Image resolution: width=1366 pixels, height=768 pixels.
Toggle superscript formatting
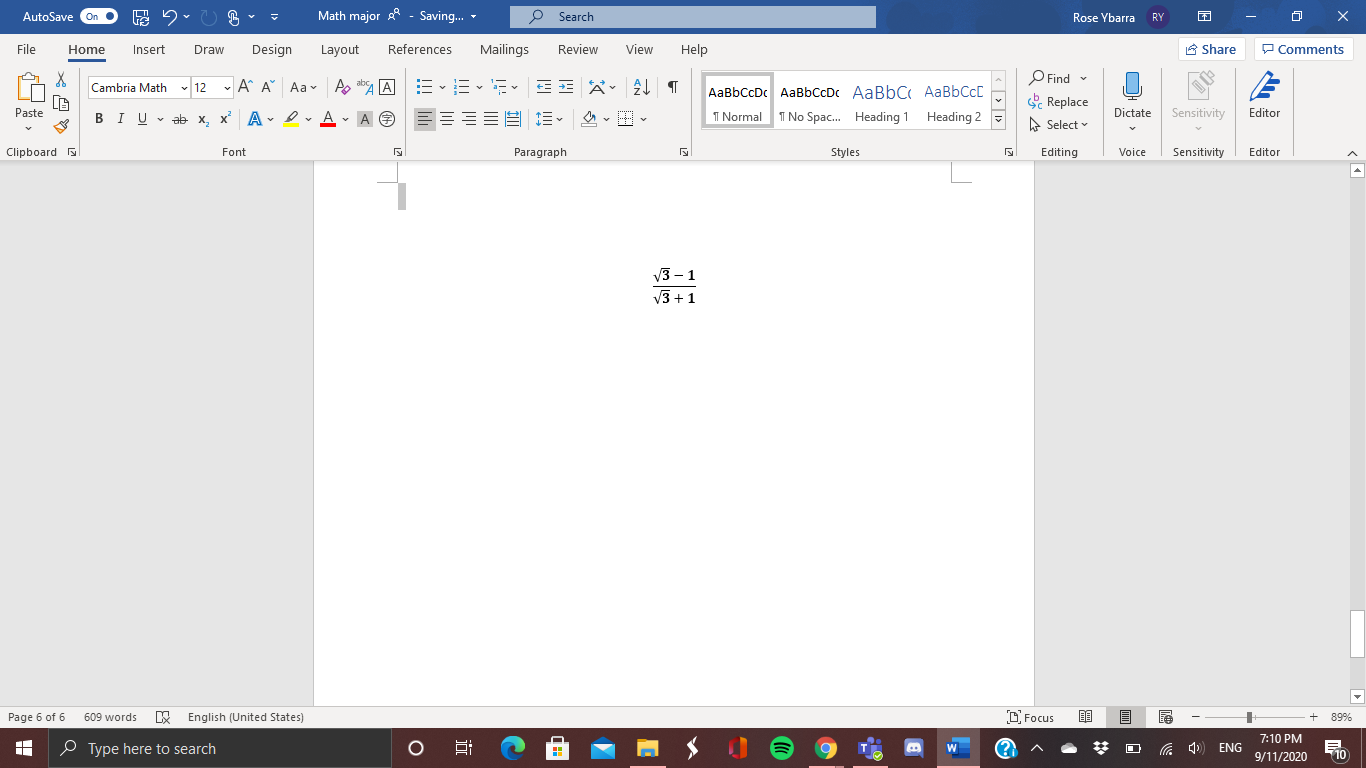click(225, 119)
